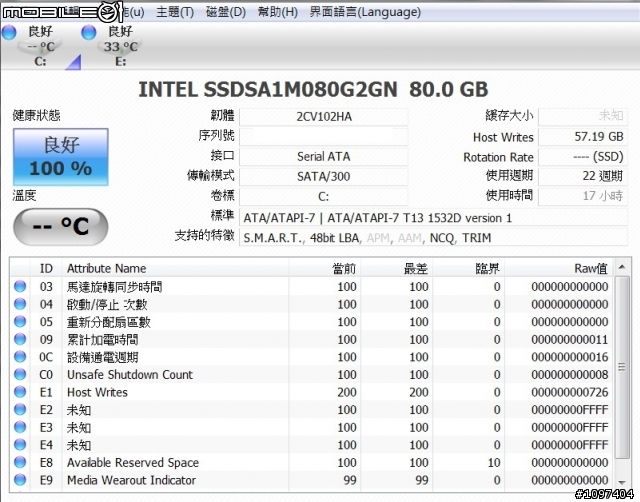640x502 pixels.
Task: Select the 設備通電週期 attribute row
Action: click(x=311, y=357)
